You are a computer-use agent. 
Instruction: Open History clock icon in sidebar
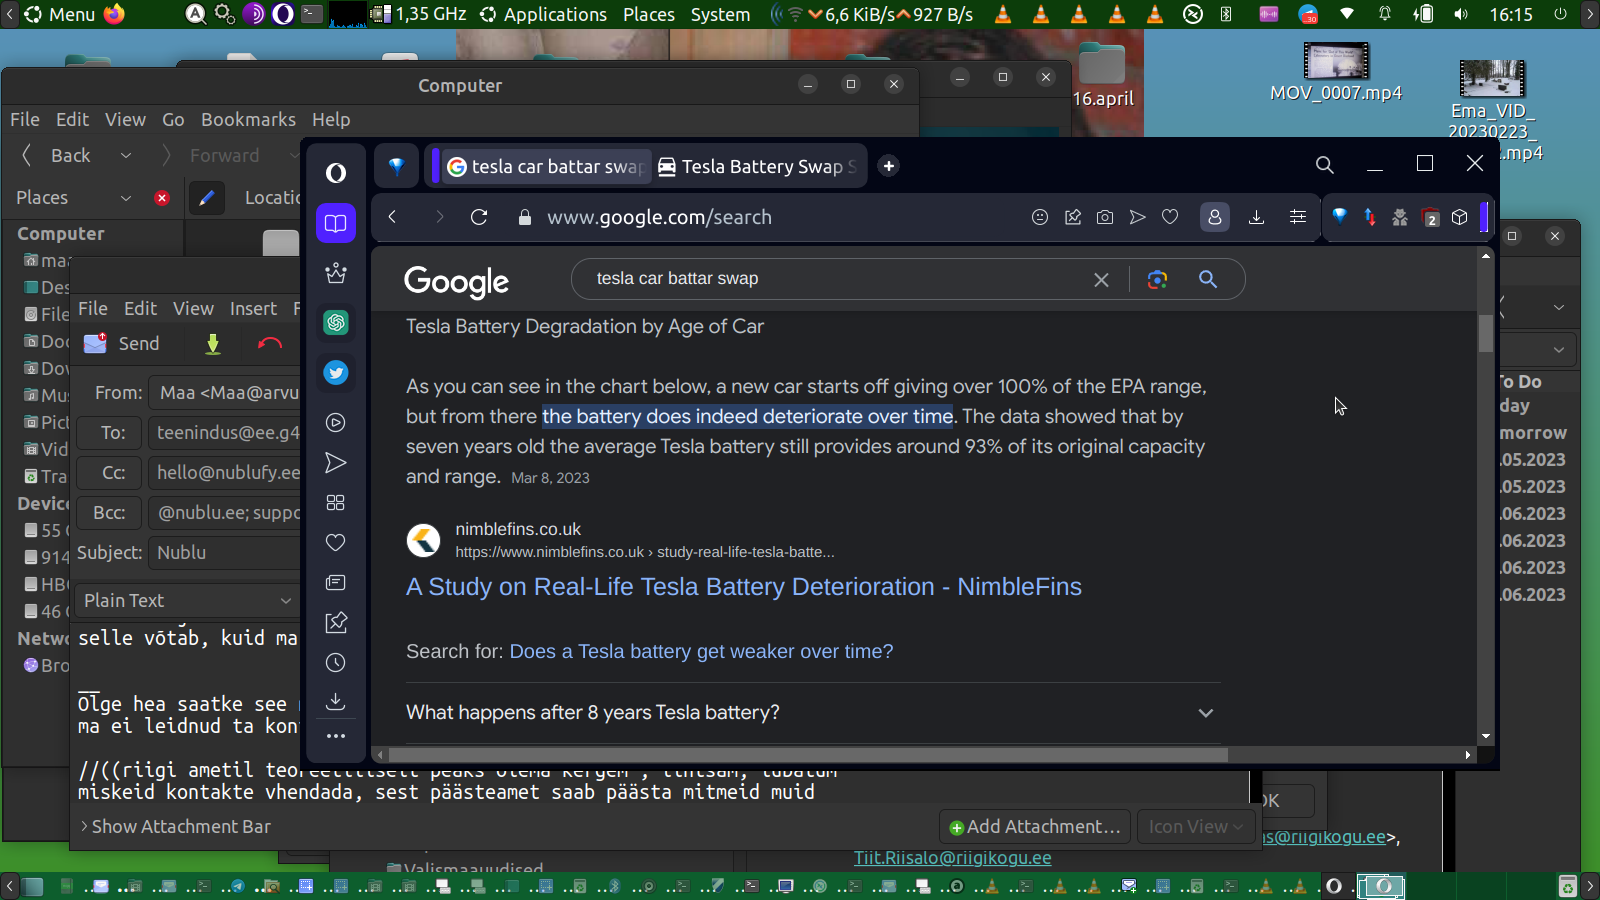[336, 663]
